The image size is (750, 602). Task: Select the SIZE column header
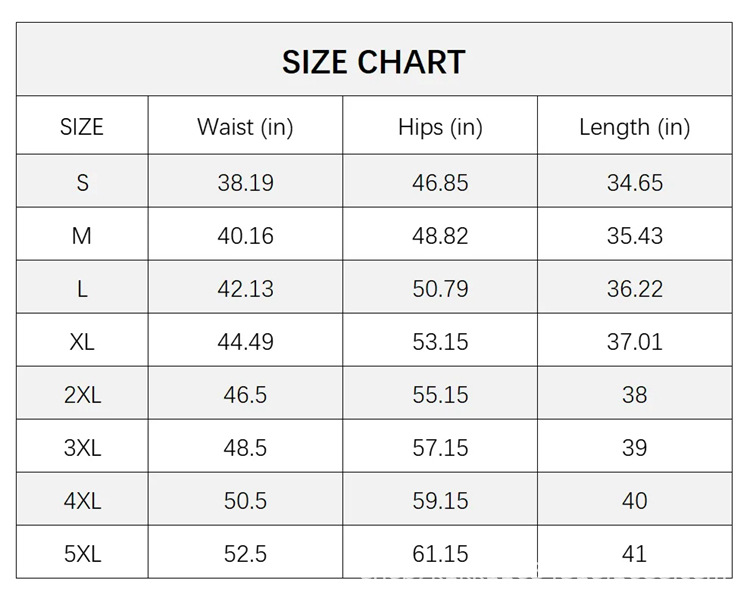point(82,127)
